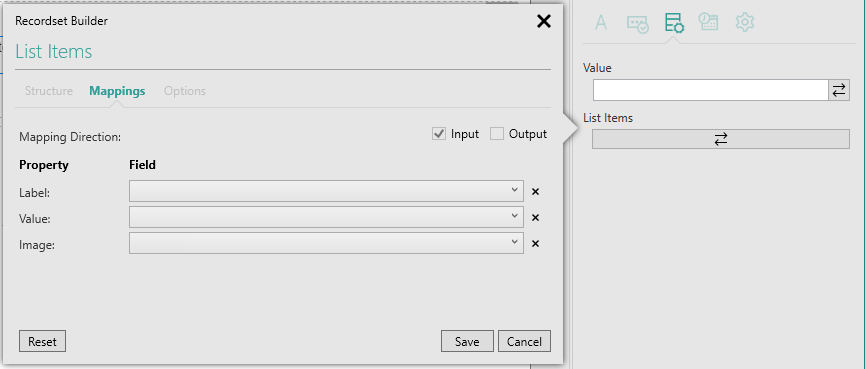865x369 pixels.
Task: Open the validation properties icon
Action: click(638, 23)
